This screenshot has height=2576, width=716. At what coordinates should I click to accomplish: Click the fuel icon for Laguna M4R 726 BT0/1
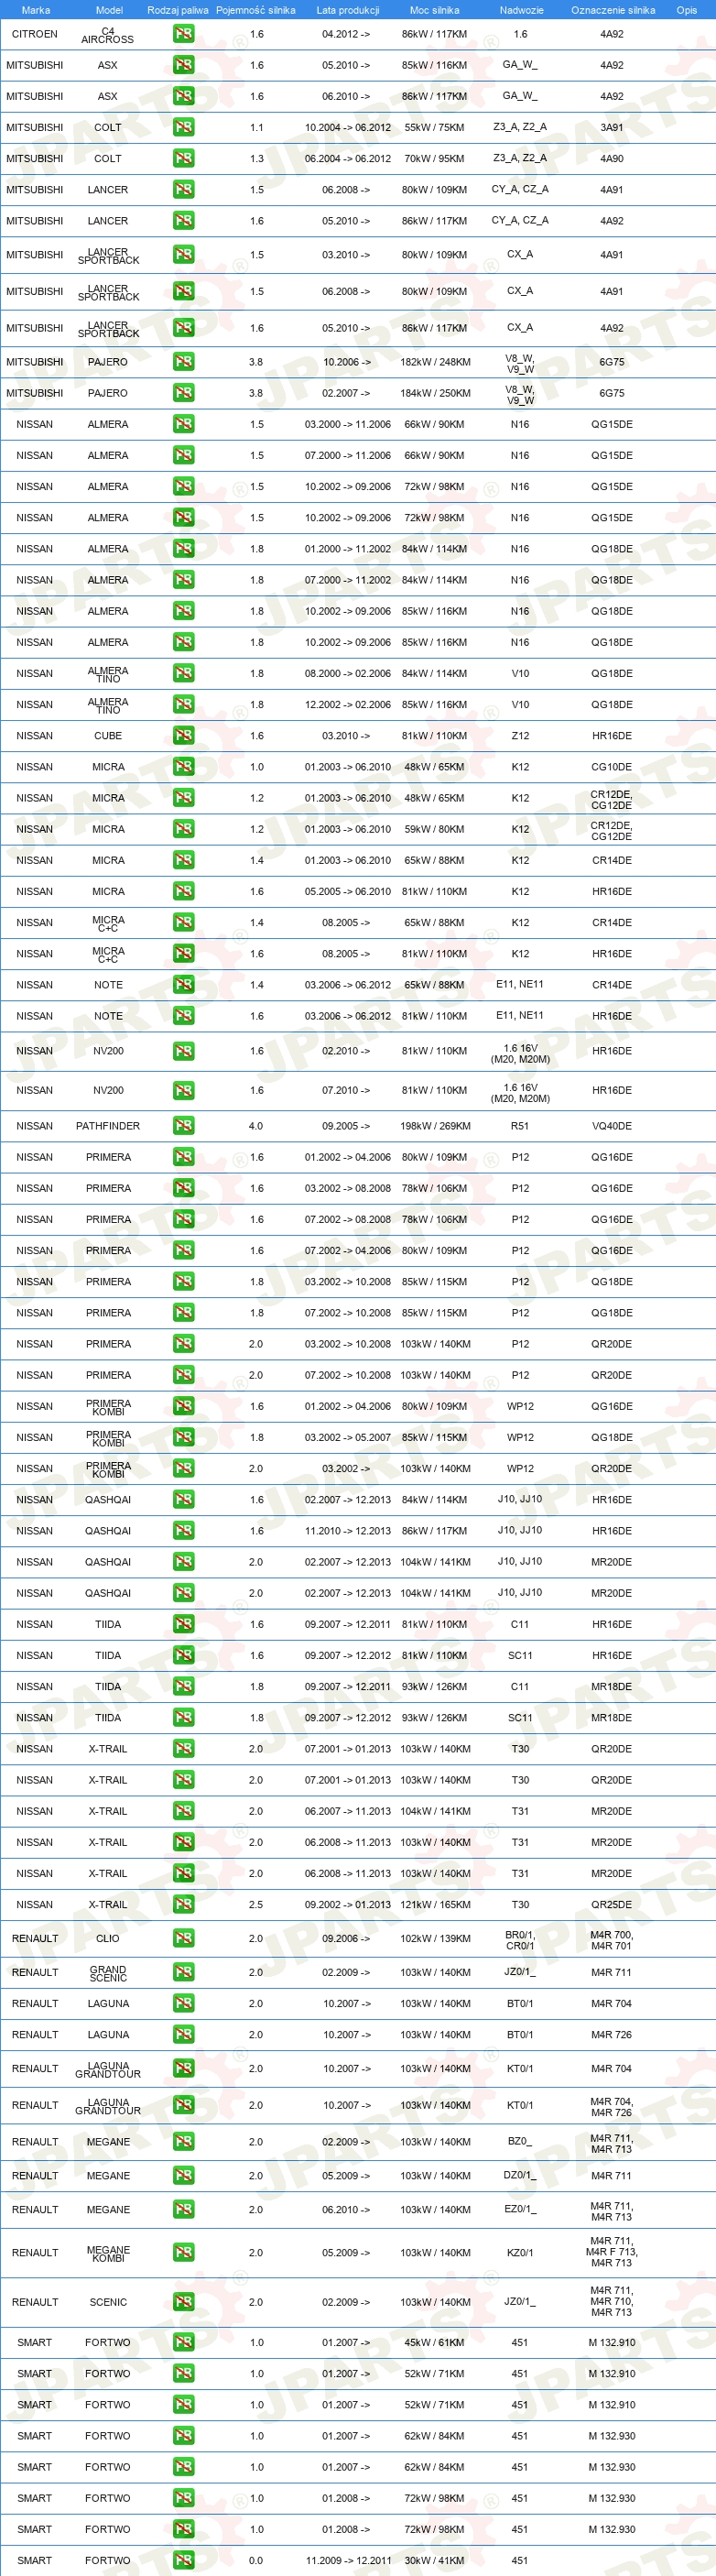click(183, 2034)
